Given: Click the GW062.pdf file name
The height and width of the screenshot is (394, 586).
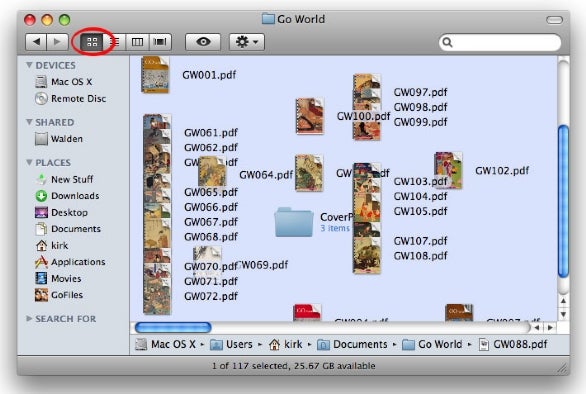Looking at the screenshot, I should click(211, 147).
